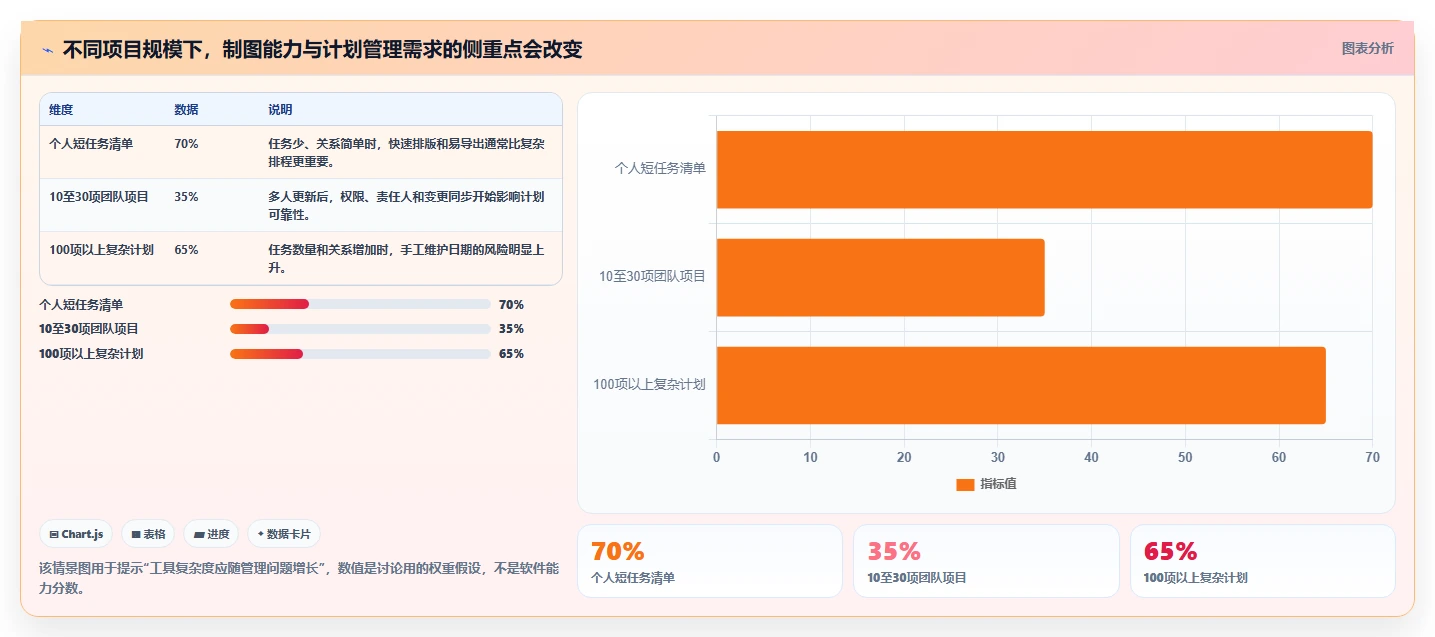Viewport: 1435px width, 637px height.
Task: Click x-axis tick label 50
Action: [1185, 458]
